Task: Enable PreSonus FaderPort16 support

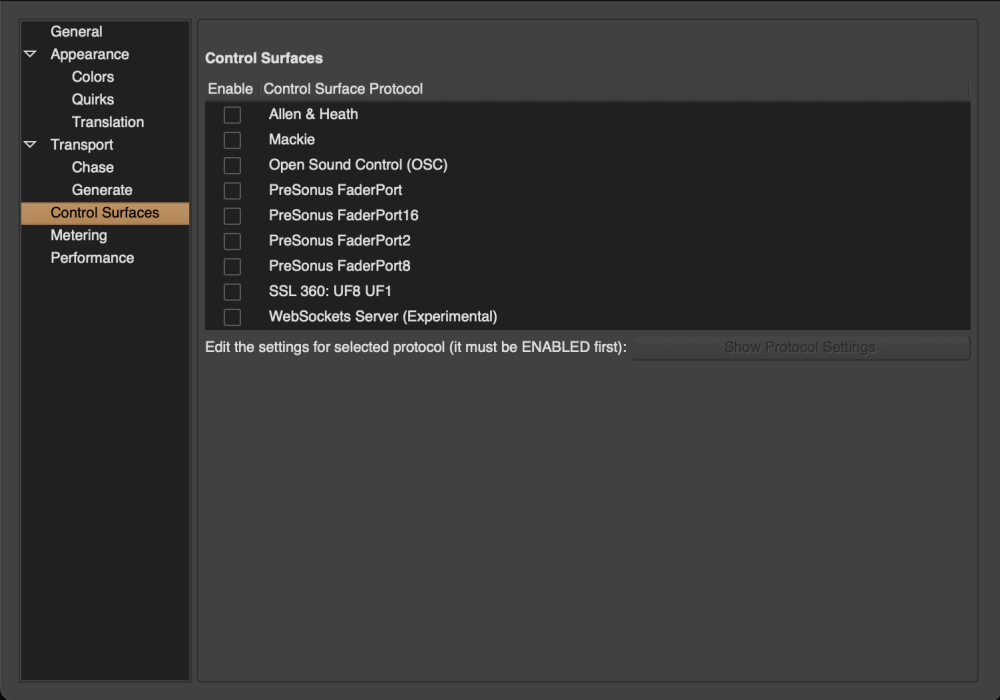Action: point(232,215)
